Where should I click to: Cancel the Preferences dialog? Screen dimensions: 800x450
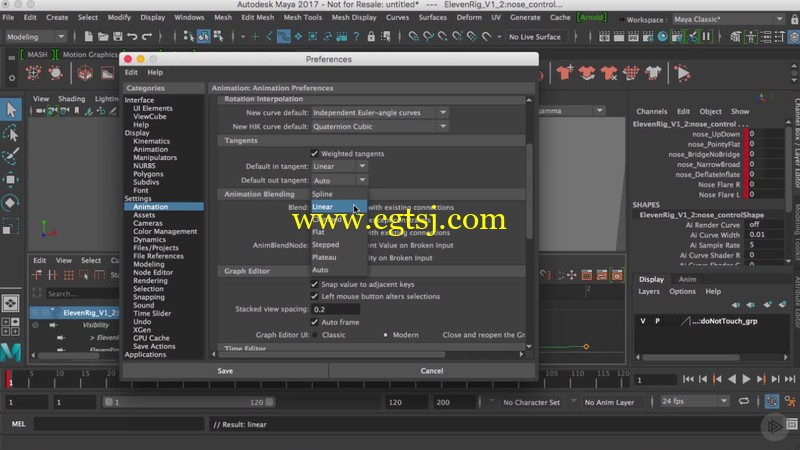click(x=432, y=371)
